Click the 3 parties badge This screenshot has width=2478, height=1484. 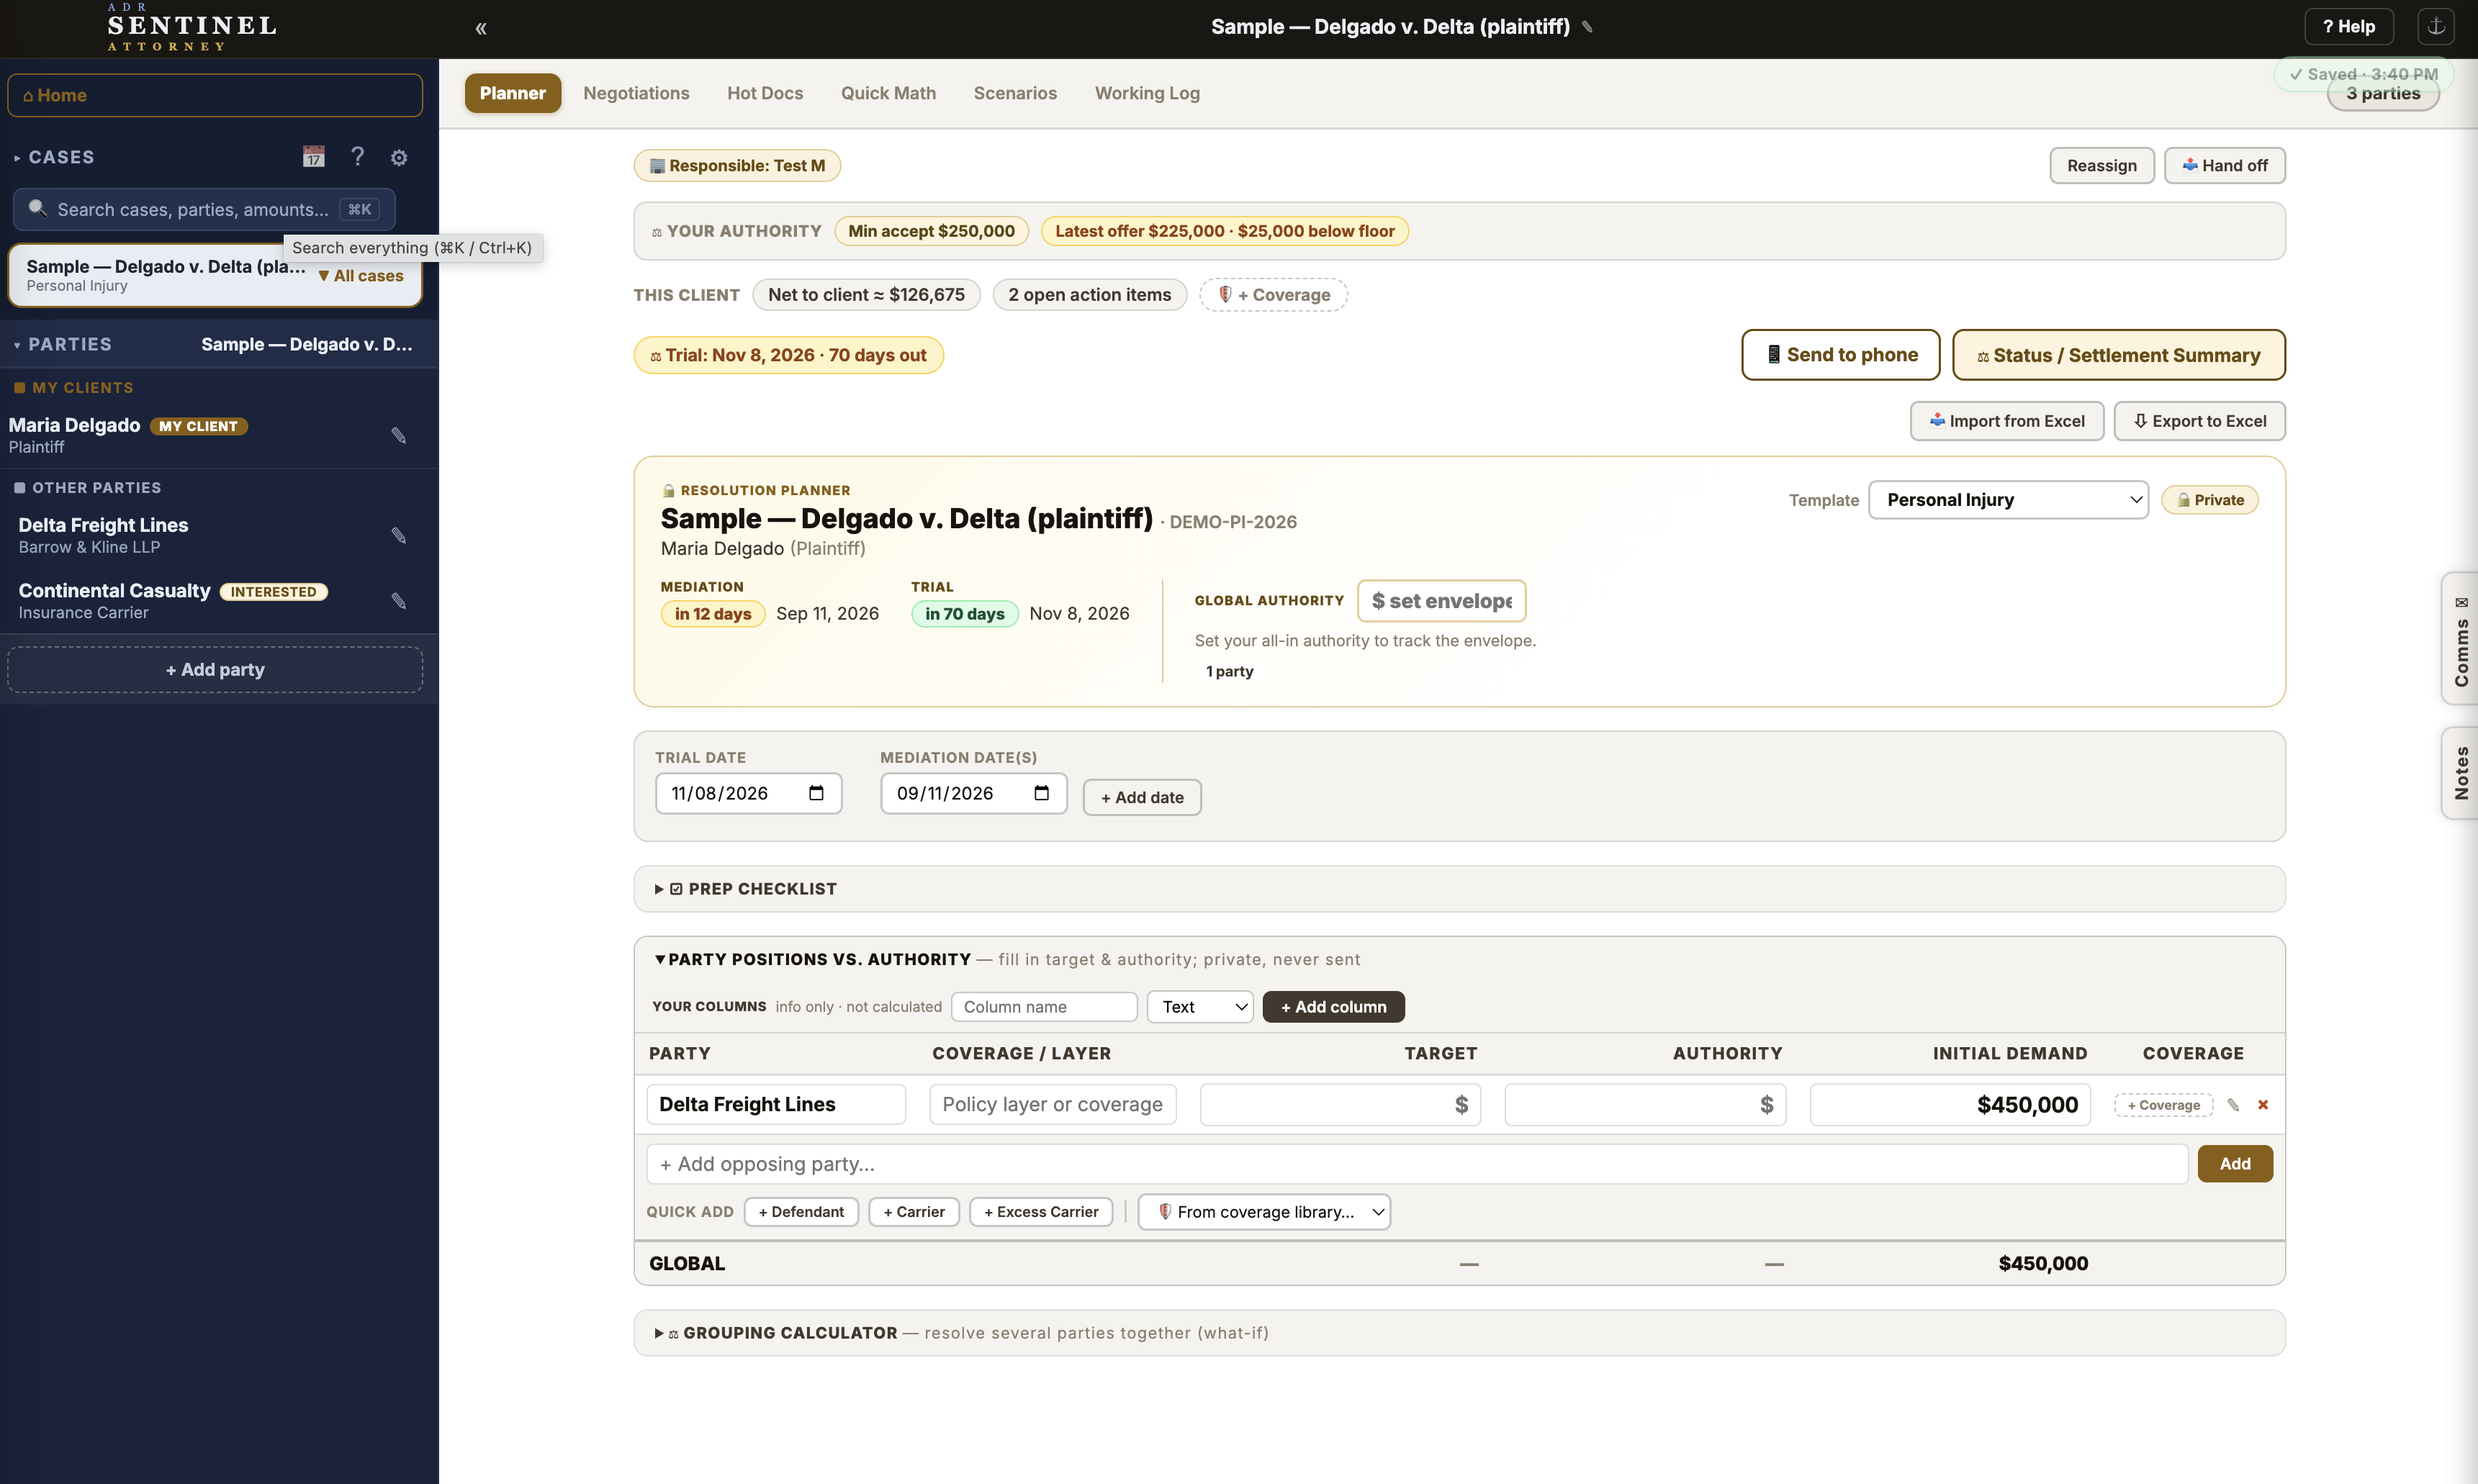(x=2383, y=94)
